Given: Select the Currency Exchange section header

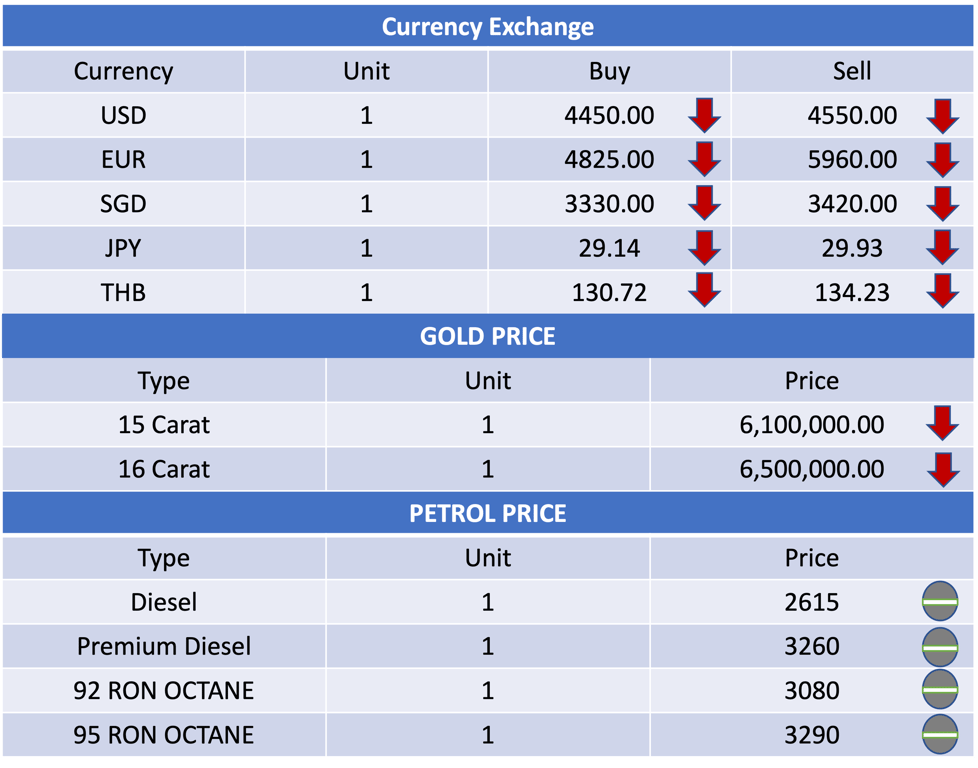Looking at the screenshot, I should (488, 26).
